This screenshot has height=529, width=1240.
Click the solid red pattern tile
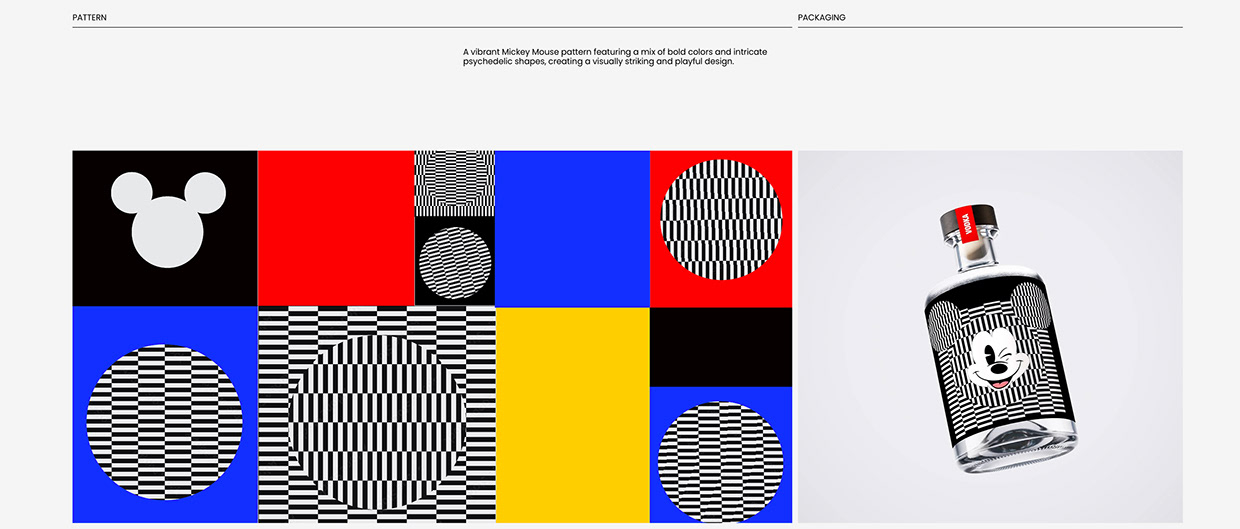tap(335, 228)
